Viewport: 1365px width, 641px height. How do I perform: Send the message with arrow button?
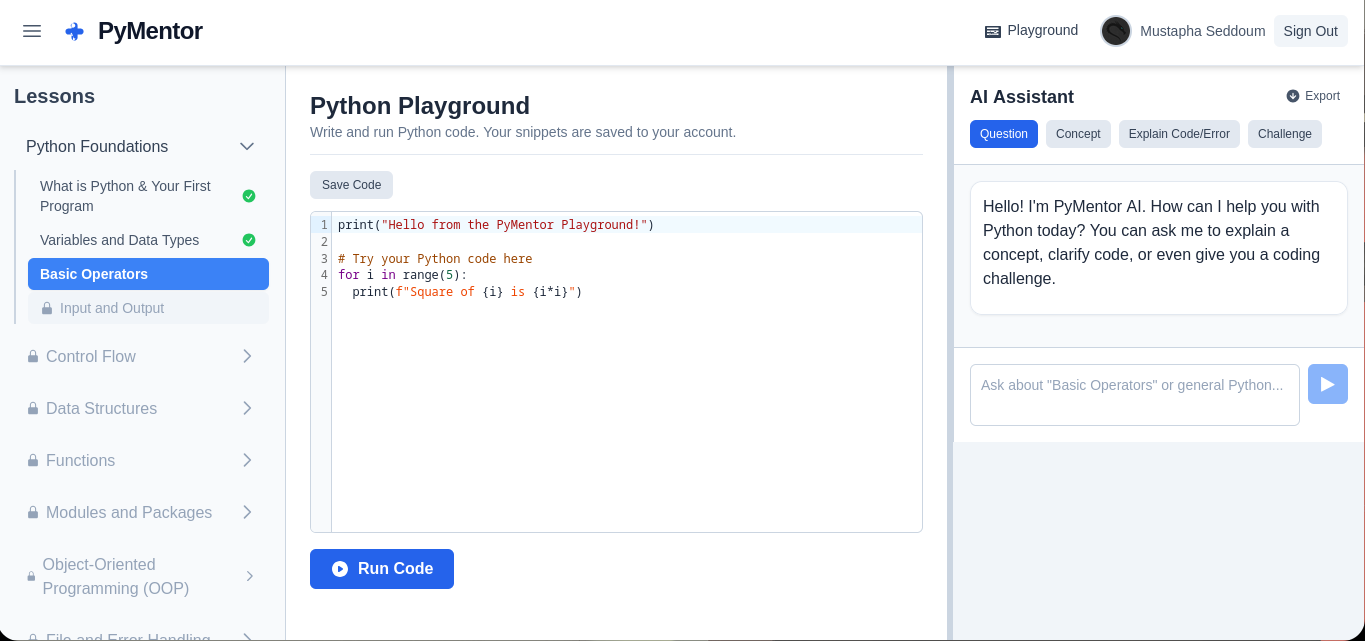click(1327, 384)
